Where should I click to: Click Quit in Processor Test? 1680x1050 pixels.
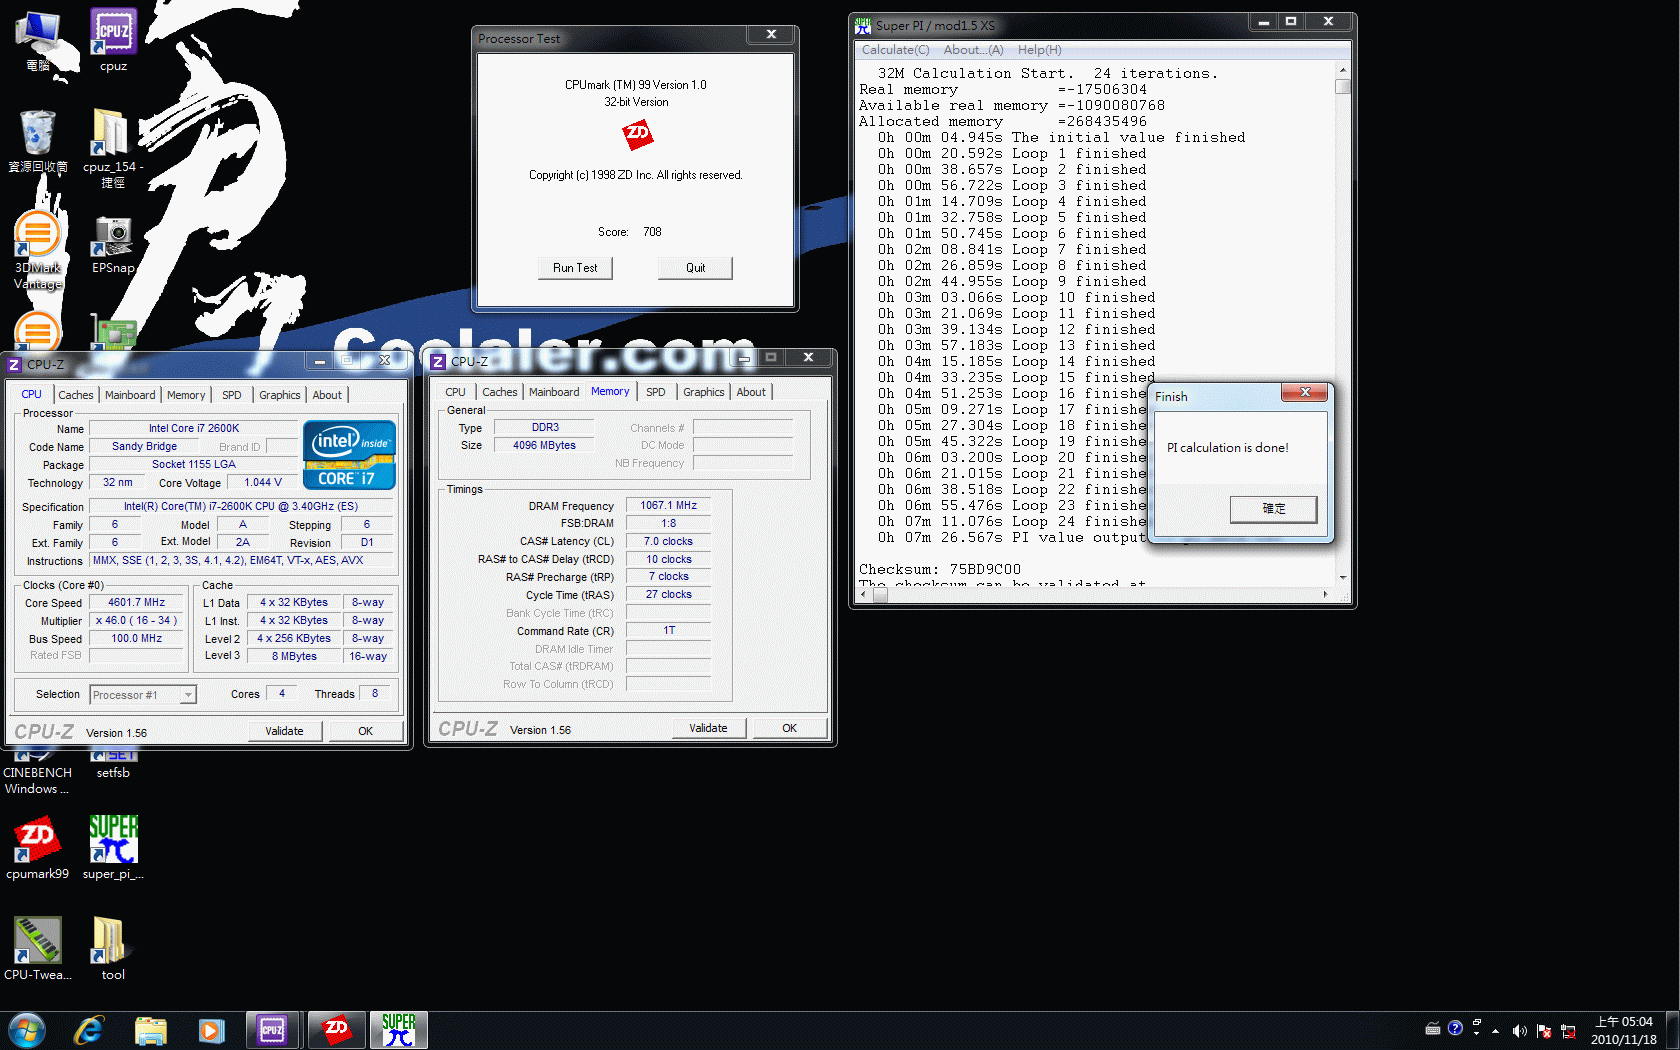pos(695,268)
